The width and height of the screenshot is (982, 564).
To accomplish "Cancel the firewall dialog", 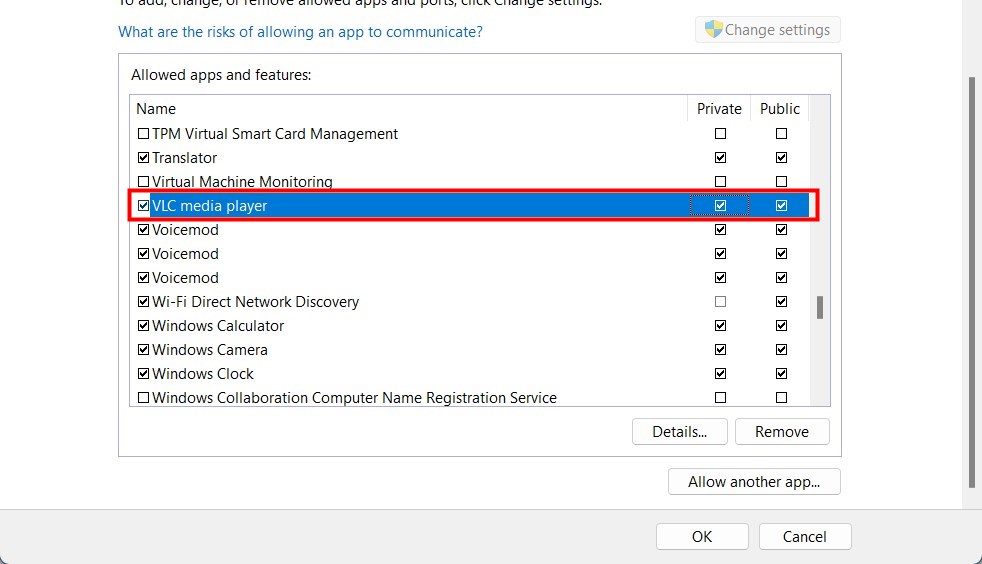I will [x=805, y=536].
